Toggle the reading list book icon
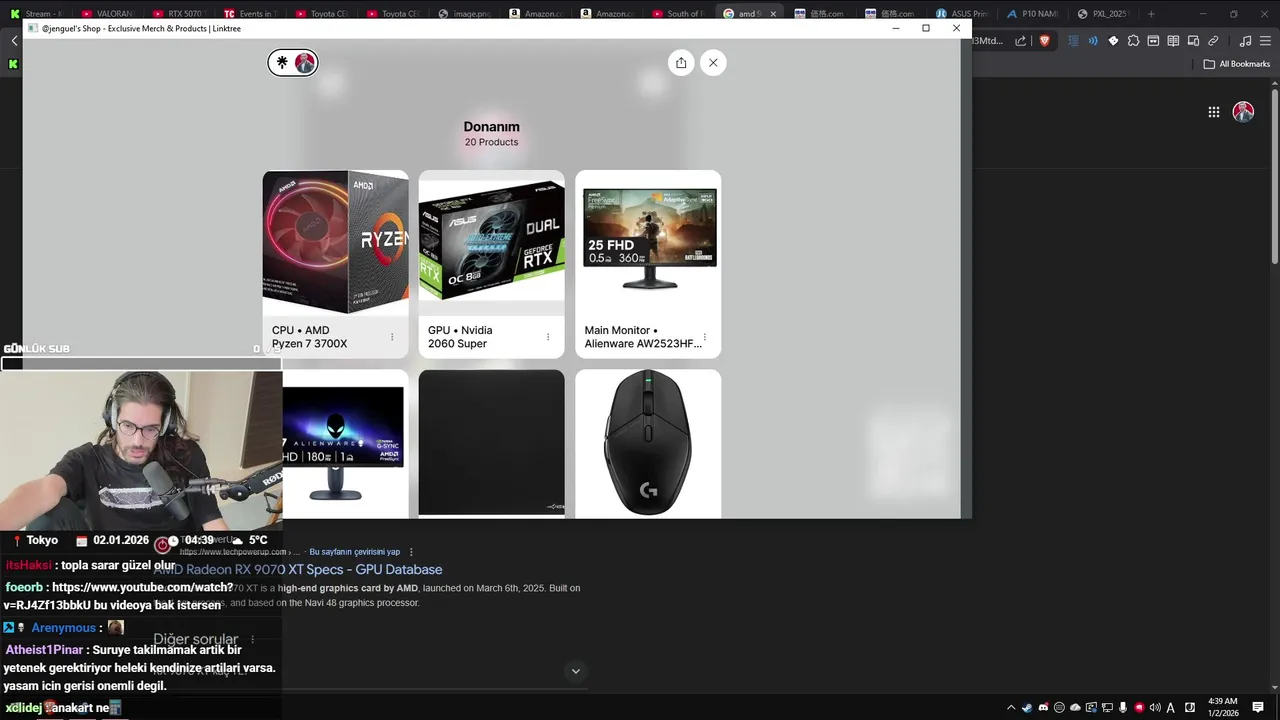1280x720 pixels. [x=1173, y=41]
